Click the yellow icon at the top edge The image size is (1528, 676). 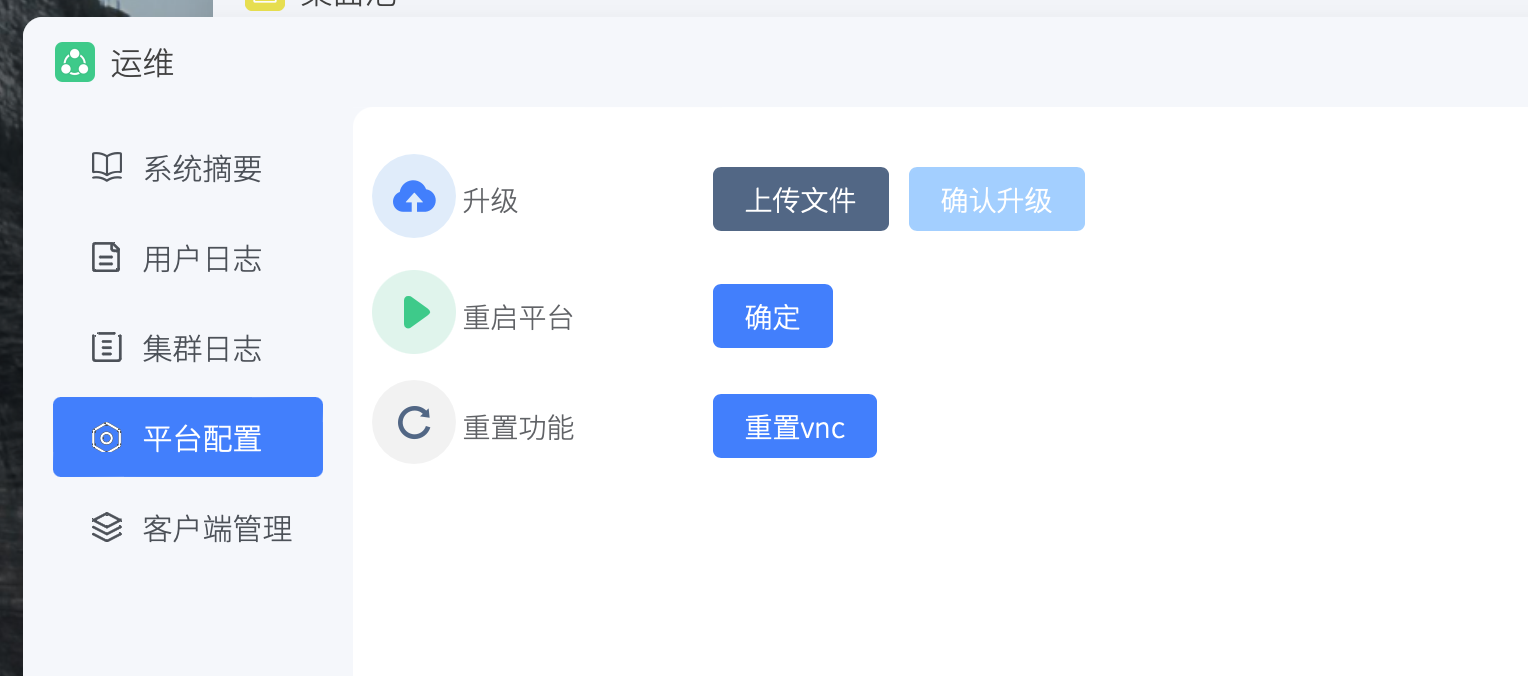[x=263, y=5]
